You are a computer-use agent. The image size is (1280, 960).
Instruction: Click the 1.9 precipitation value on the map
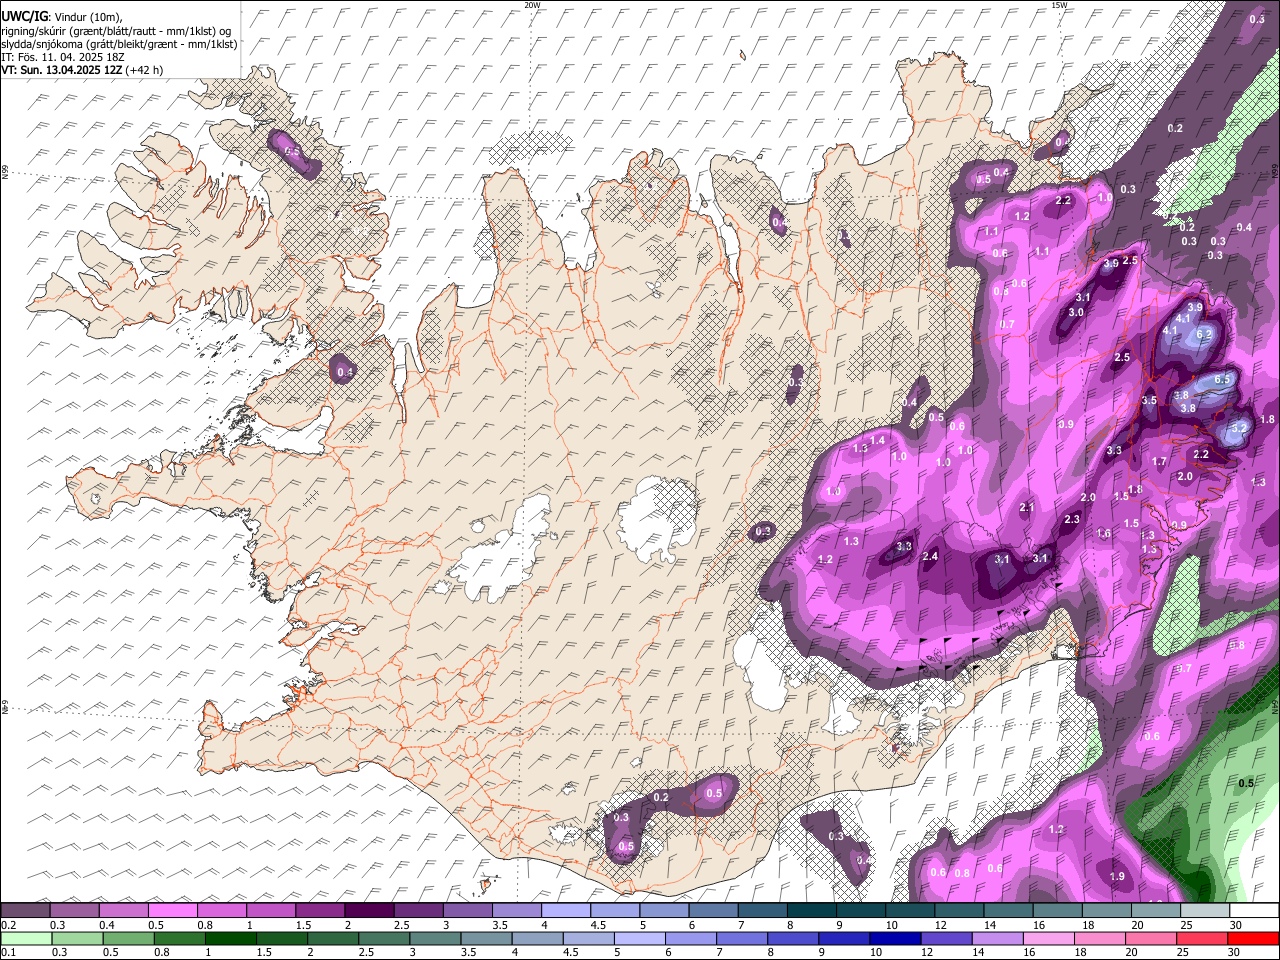[1118, 876]
